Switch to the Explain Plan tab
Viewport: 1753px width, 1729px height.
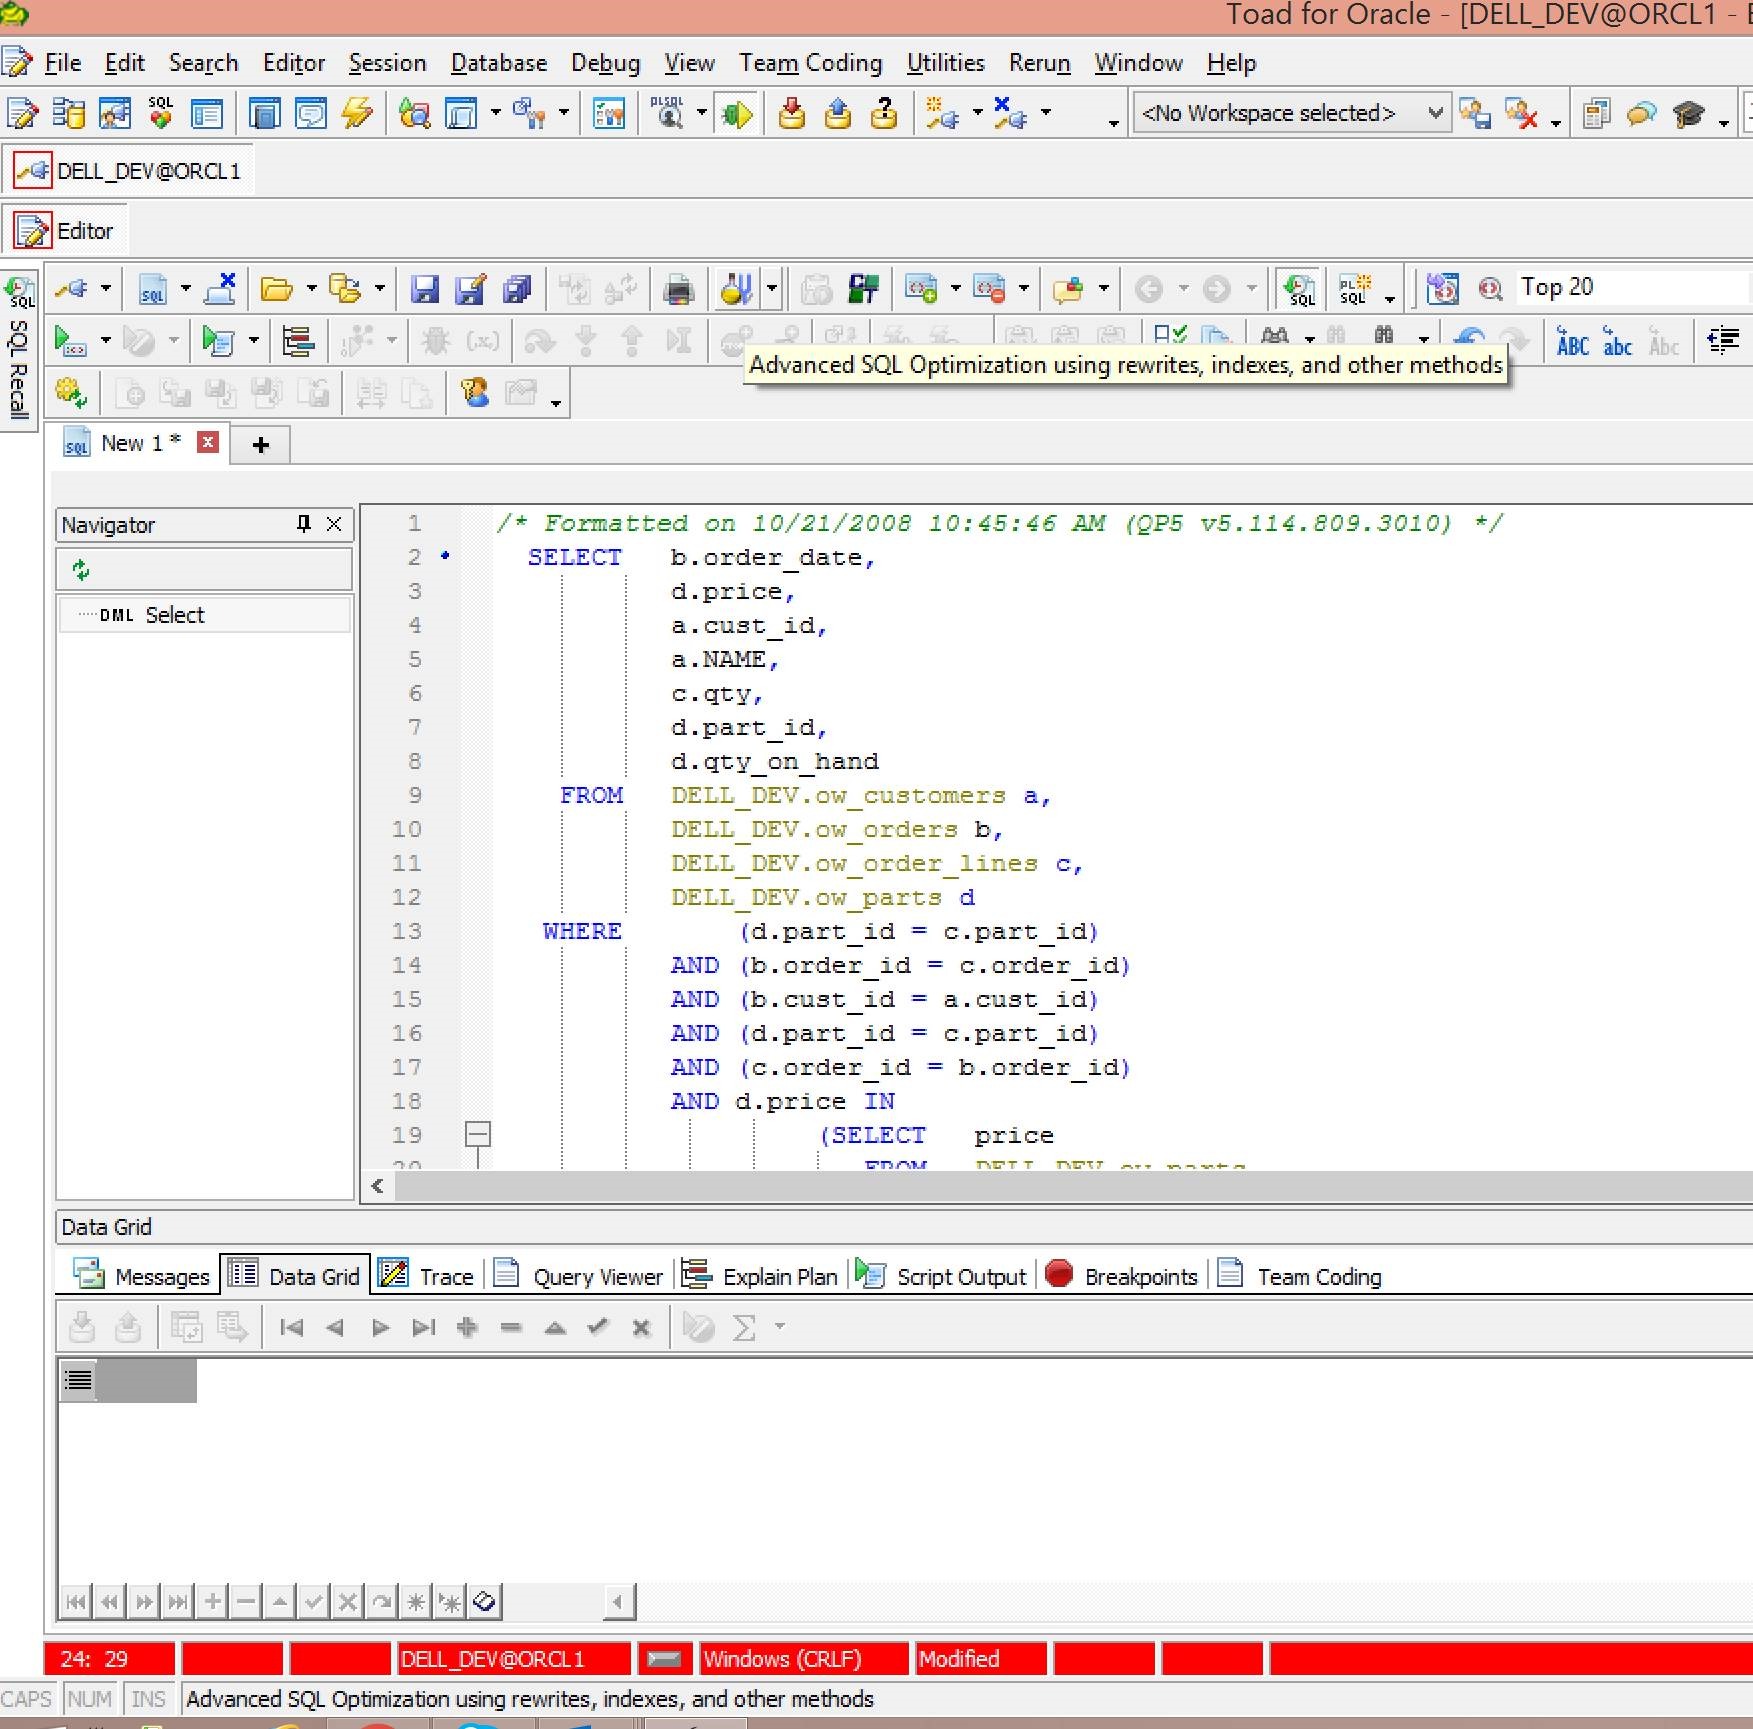pos(759,1276)
